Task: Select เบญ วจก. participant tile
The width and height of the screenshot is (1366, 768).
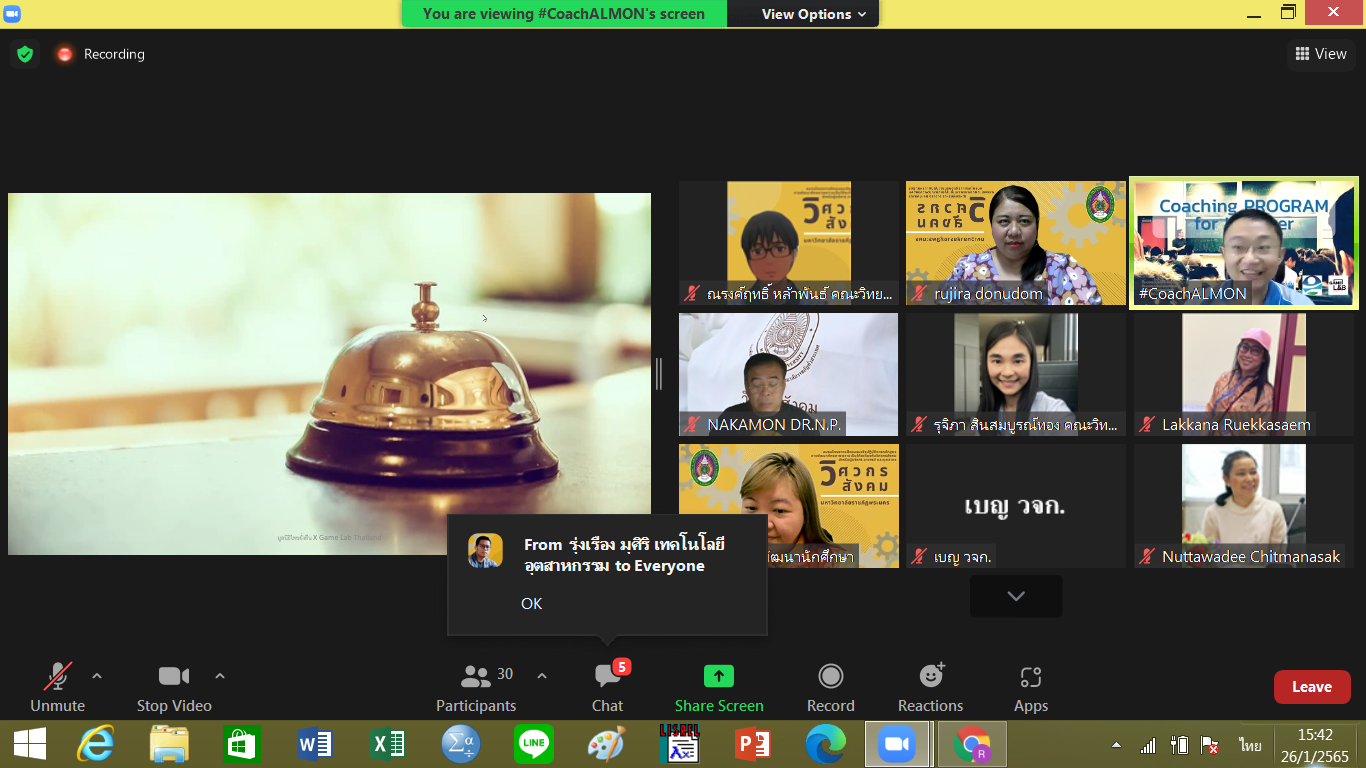Action: (x=1016, y=506)
